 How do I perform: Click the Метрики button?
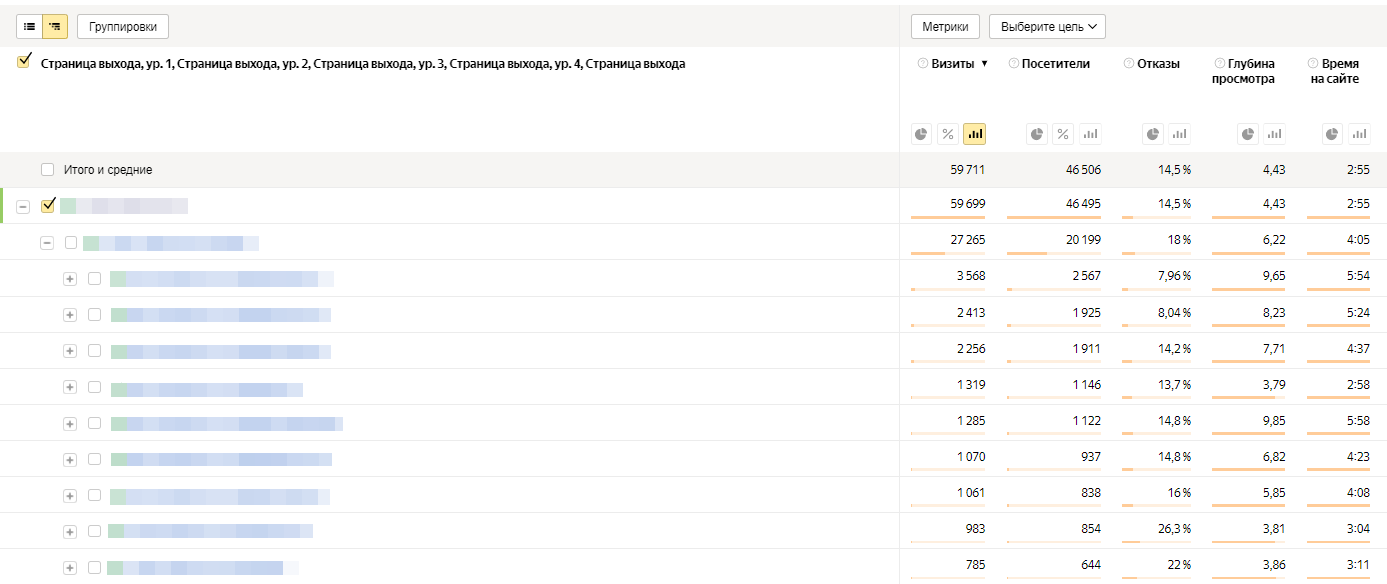point(945,26)
